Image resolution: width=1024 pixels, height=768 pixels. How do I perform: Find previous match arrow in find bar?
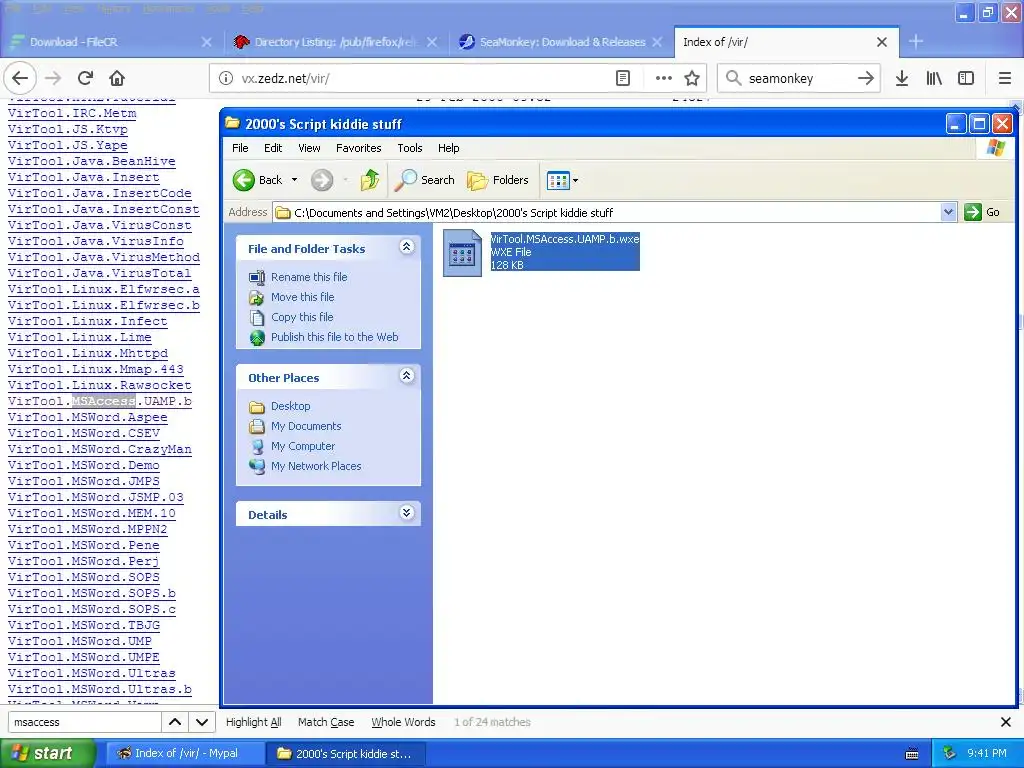(x=175, y=722)
